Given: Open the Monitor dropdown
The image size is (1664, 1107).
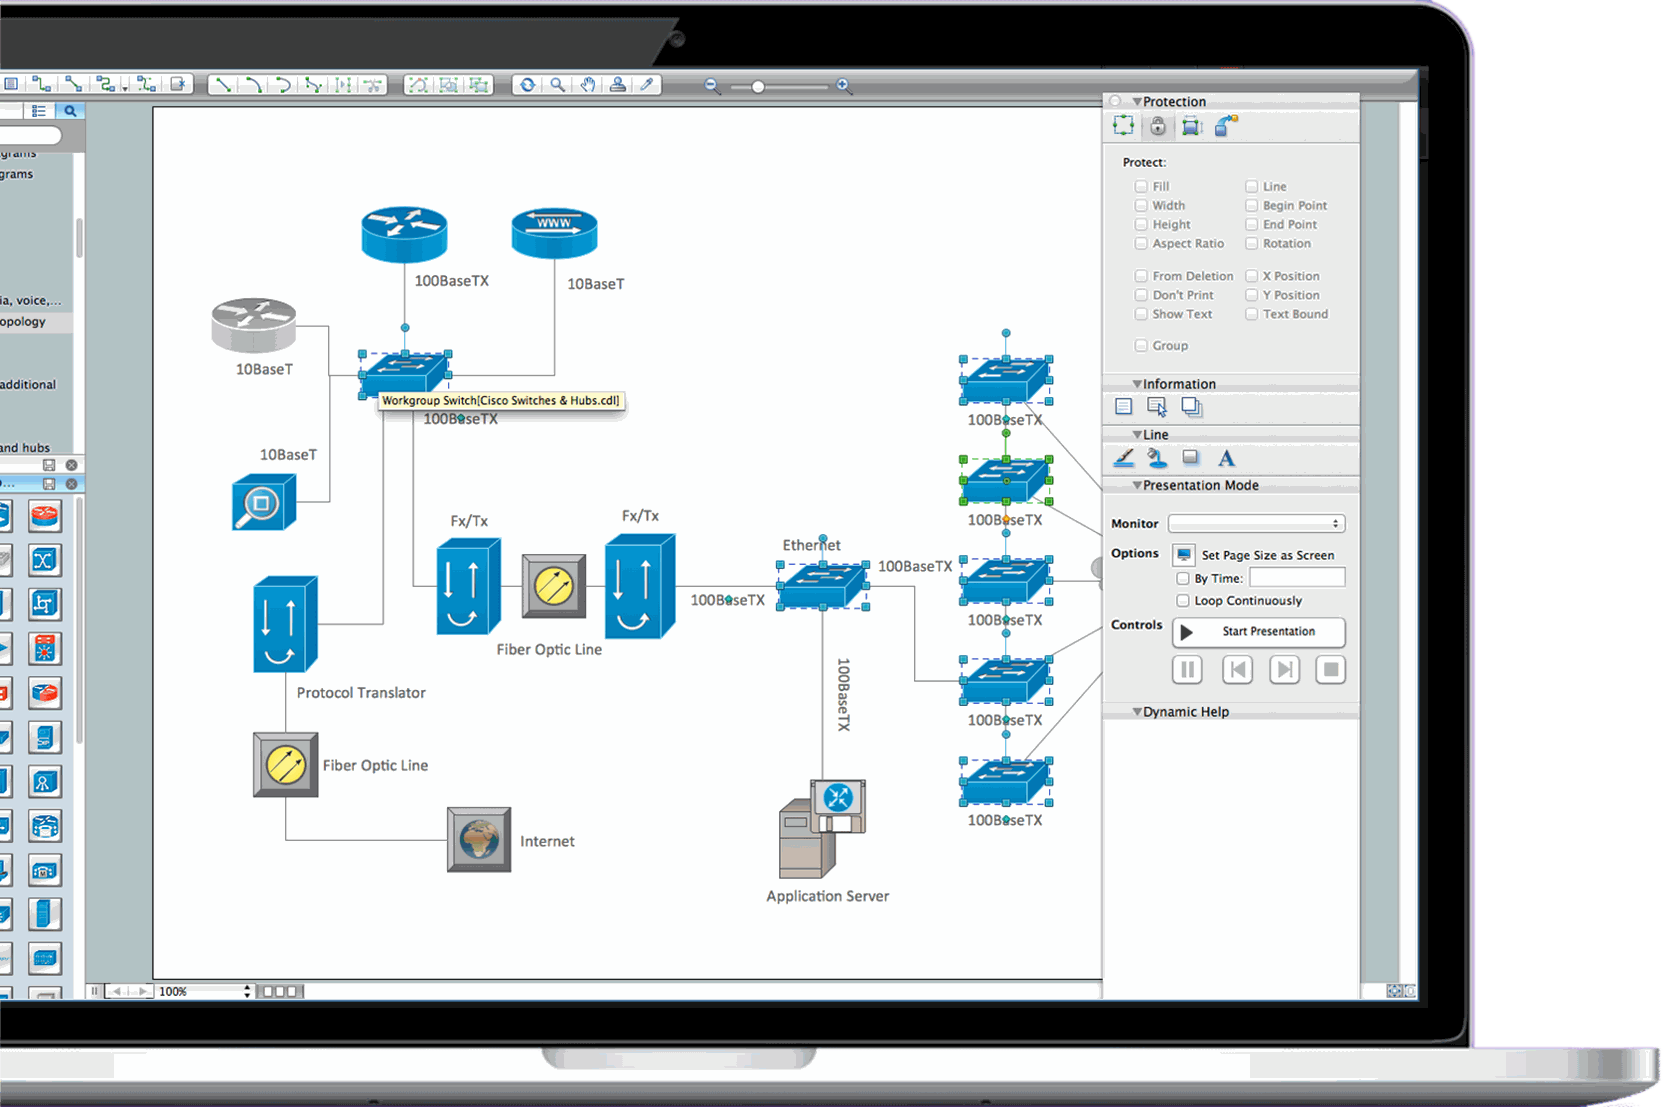Looking at the screenshot, I should 1256,523.
